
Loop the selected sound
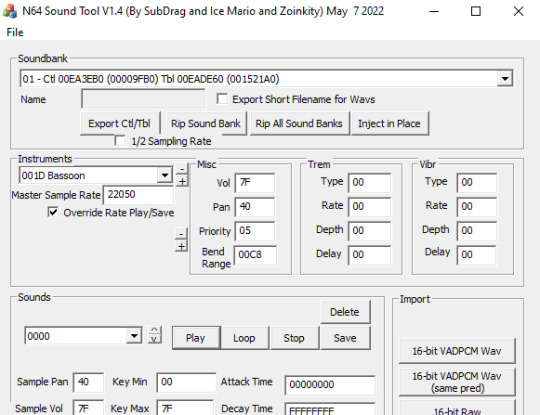pyautogui.click(x=244, y=338)
